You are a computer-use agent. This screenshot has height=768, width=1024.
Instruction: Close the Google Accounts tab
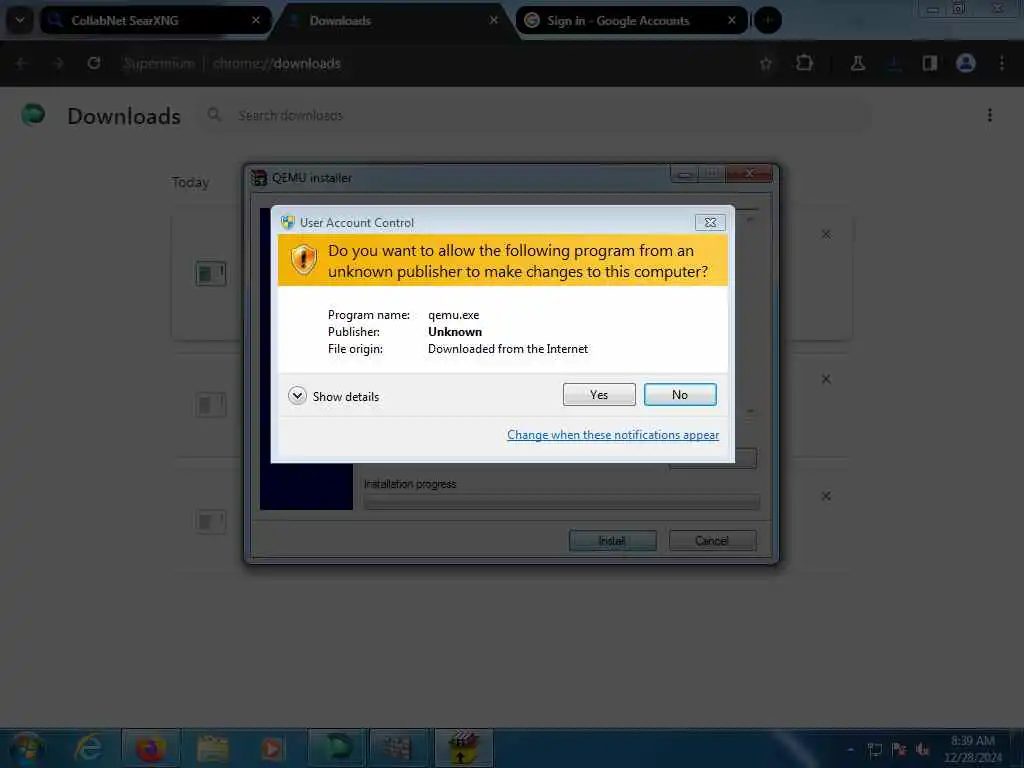(x=731, y=20)
